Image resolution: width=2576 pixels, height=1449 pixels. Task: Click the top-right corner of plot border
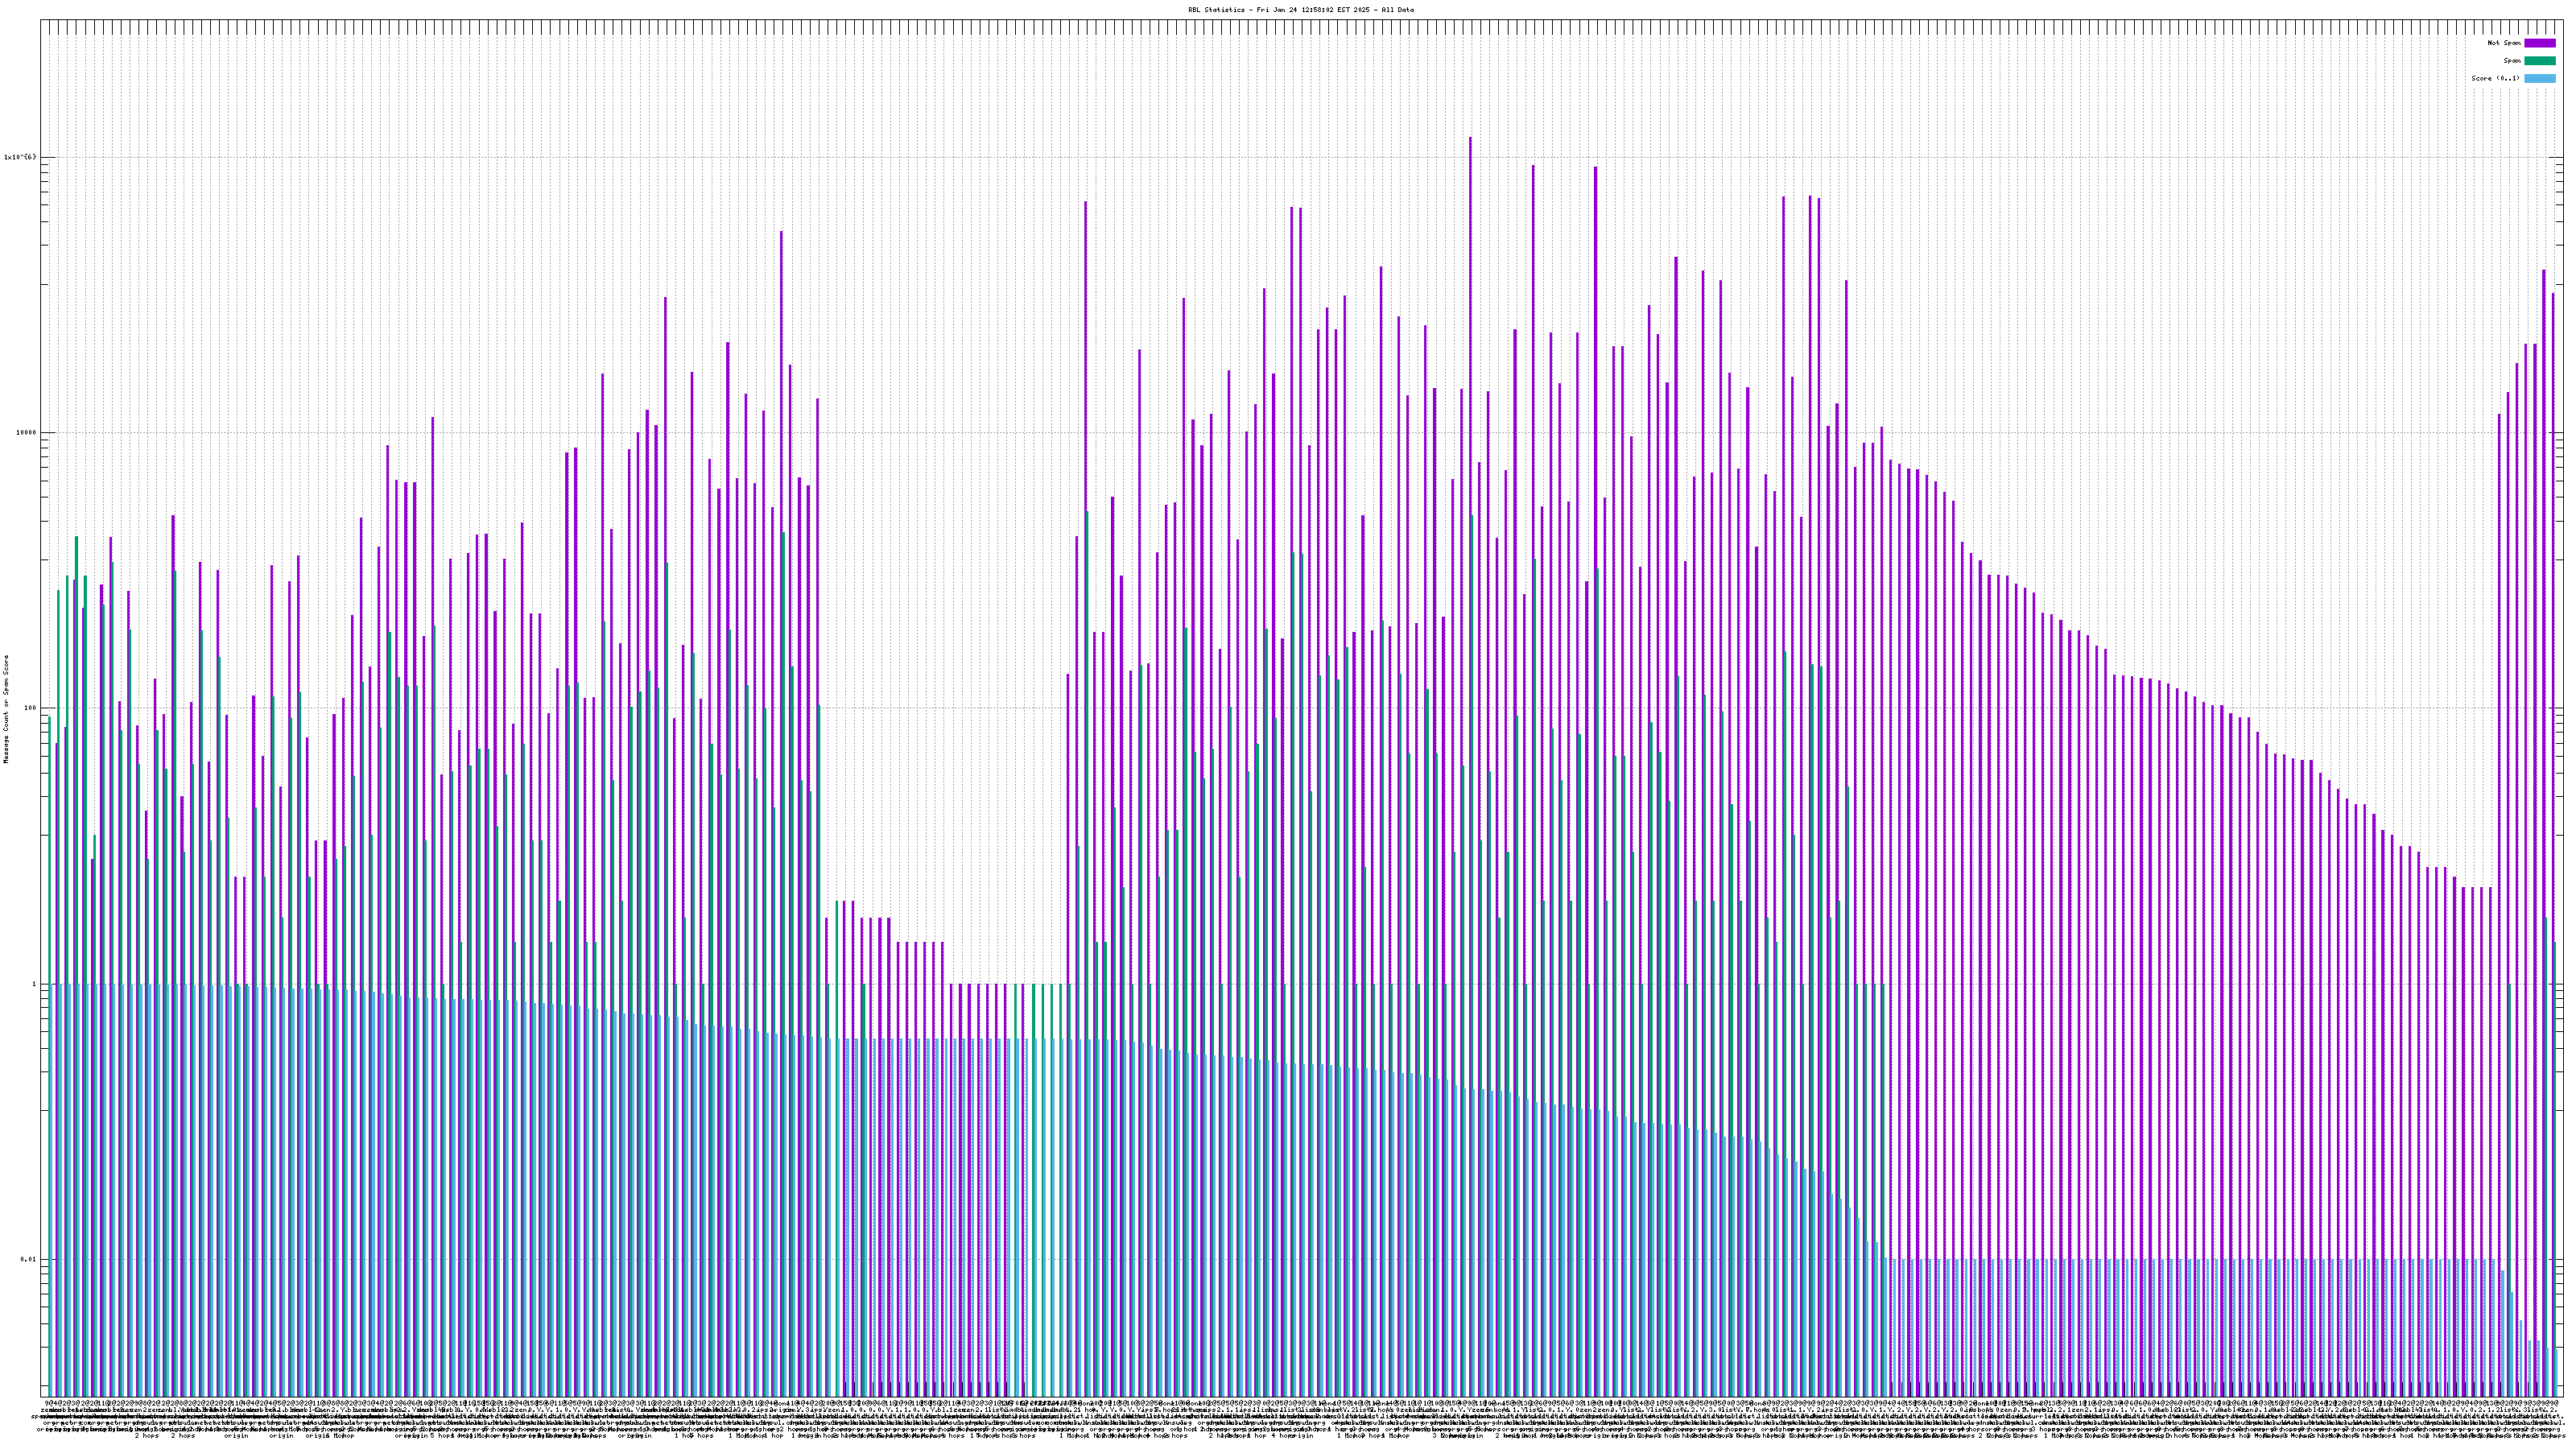tap(2562, 20)
